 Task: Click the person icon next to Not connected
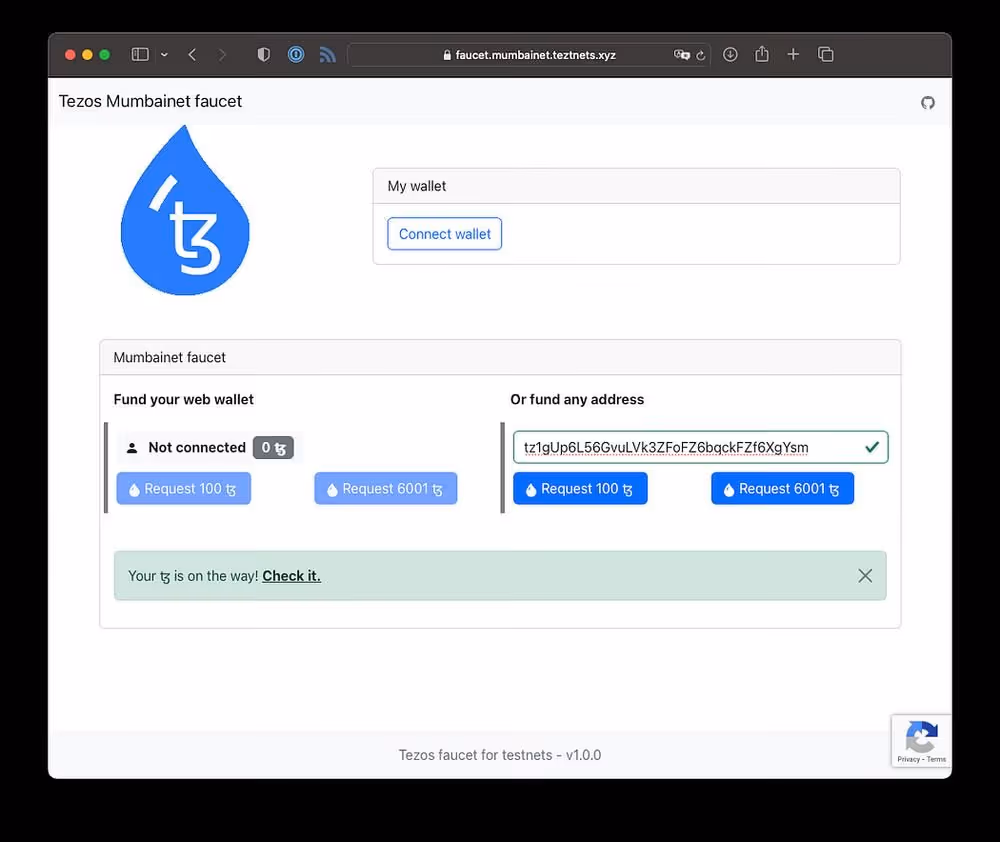(x=131, y=447)
